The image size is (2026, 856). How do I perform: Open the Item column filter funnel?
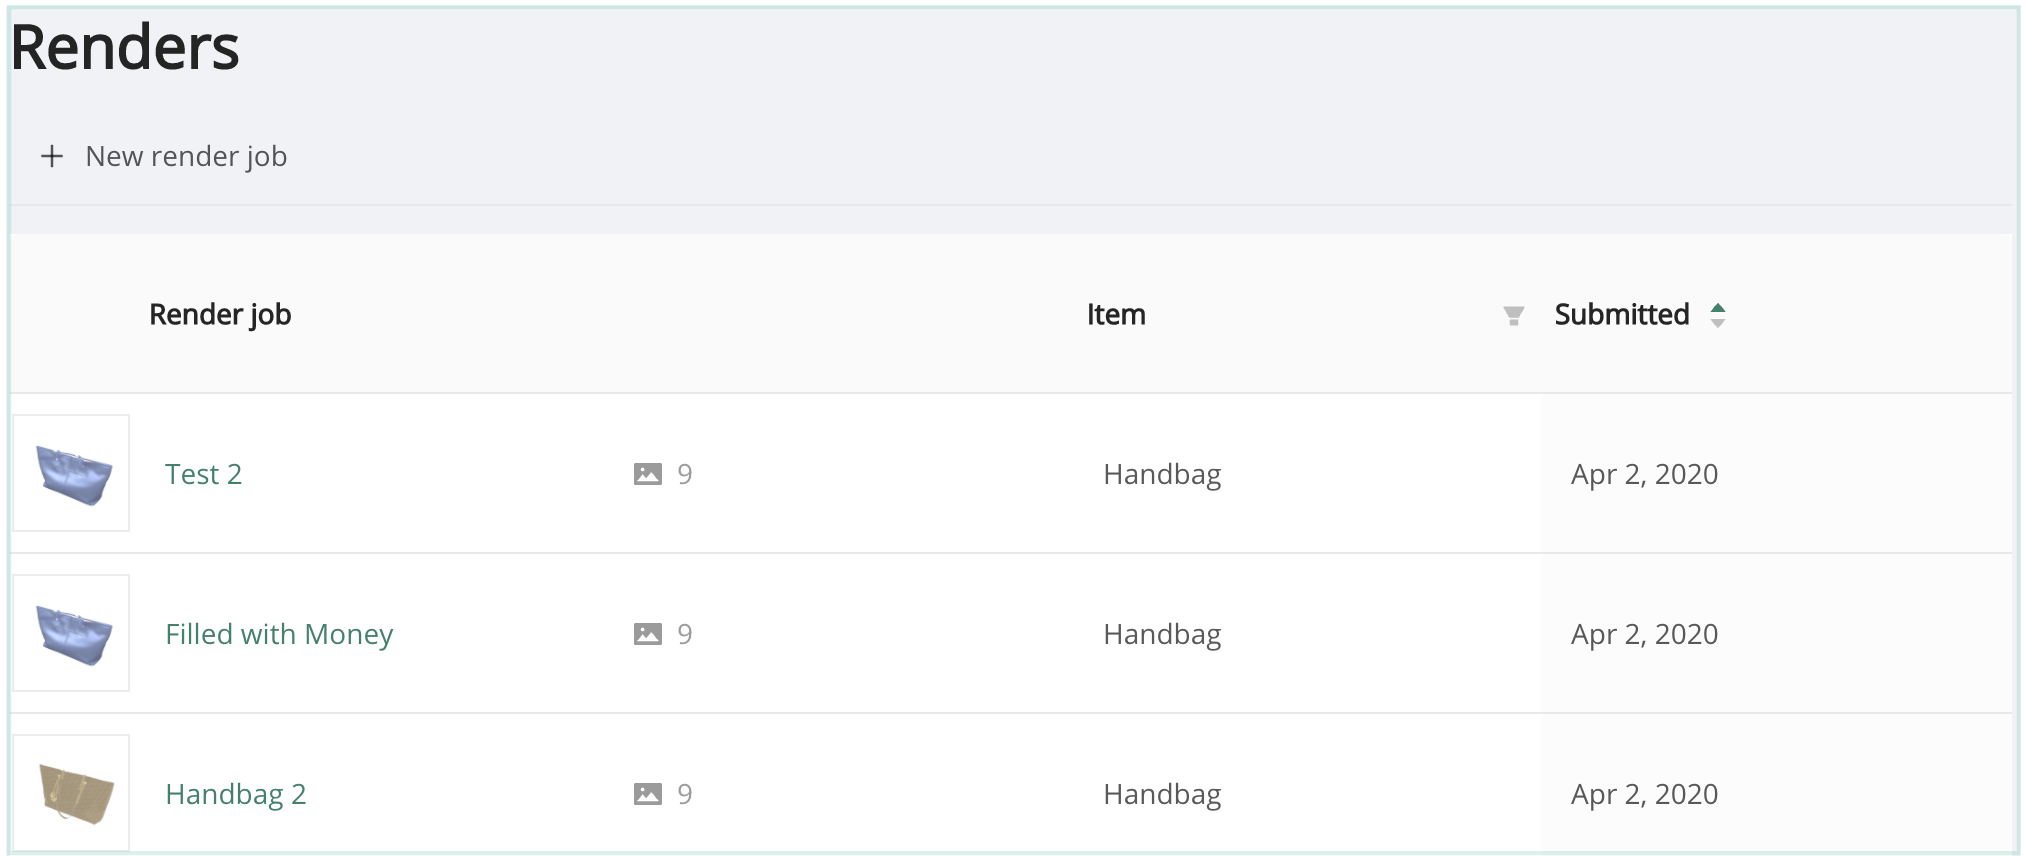pyautogui.click(x=1513, y=316)
